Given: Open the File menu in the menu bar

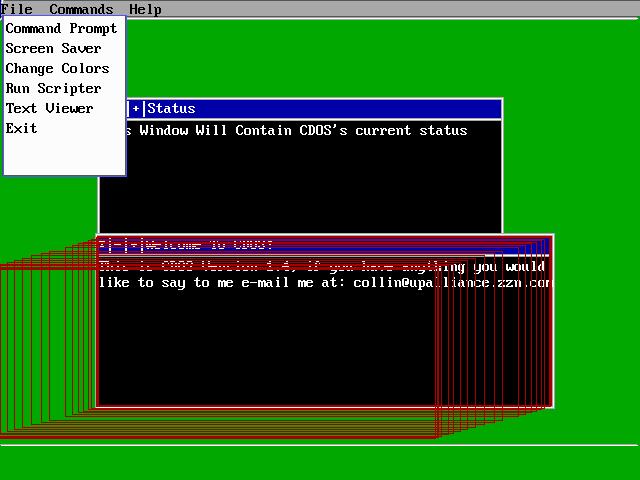Looking at the screenshot, I should tap(17, 9).
